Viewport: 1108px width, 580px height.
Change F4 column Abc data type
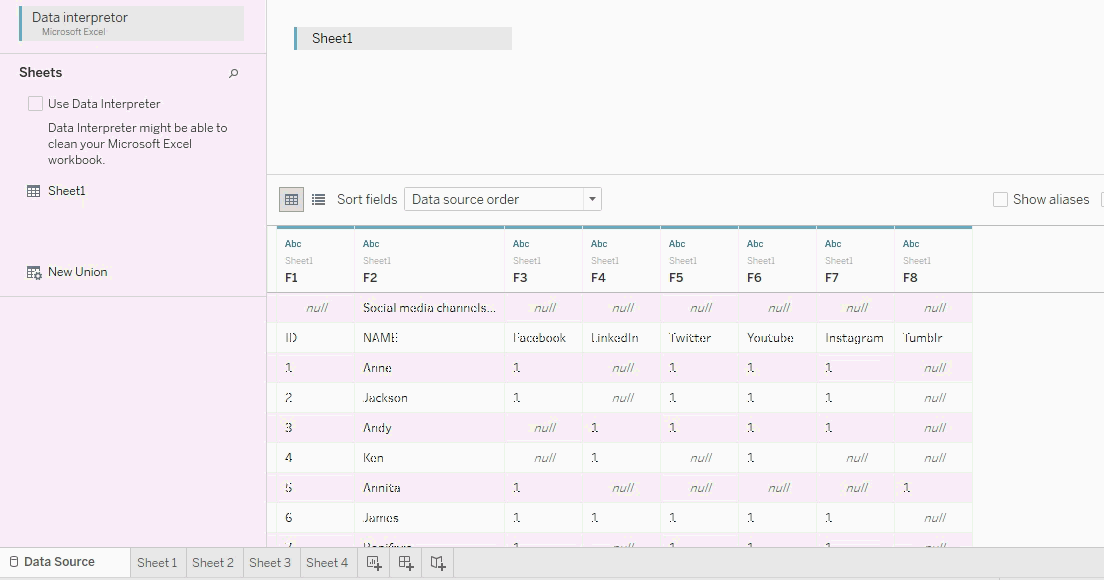point(599,244)
